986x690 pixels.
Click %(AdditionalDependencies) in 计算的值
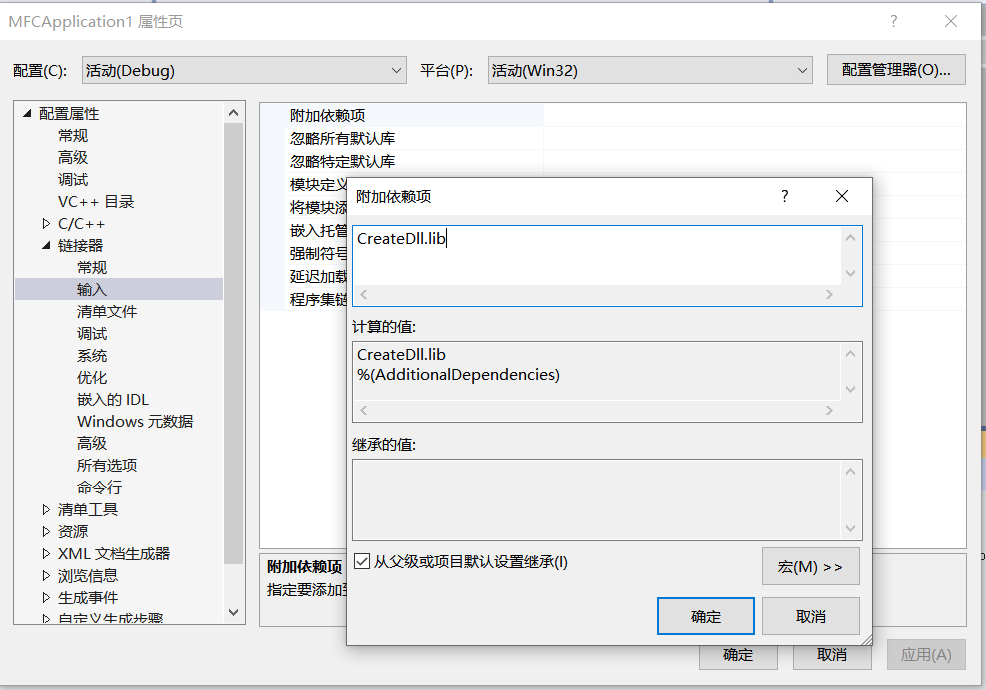(458, 375)
